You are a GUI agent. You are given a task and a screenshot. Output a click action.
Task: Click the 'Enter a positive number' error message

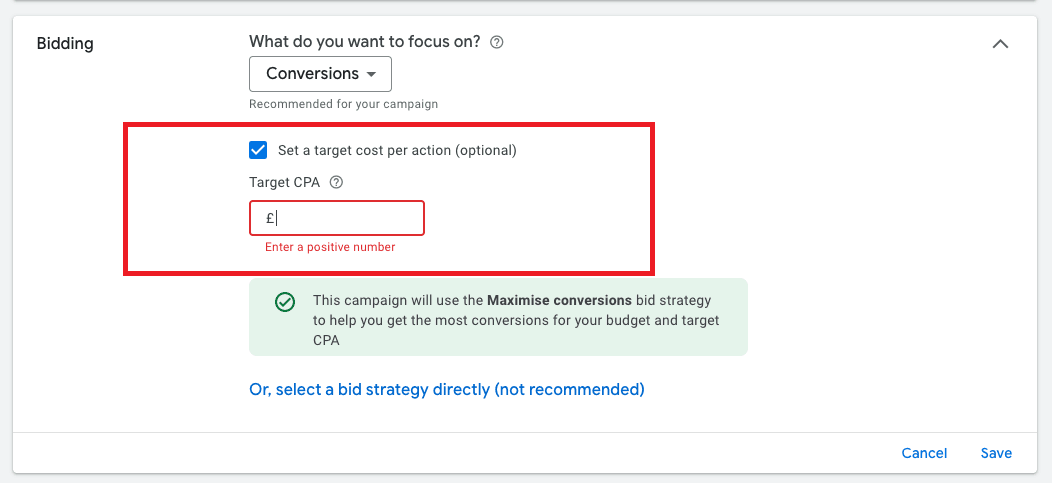click(330, 247)
